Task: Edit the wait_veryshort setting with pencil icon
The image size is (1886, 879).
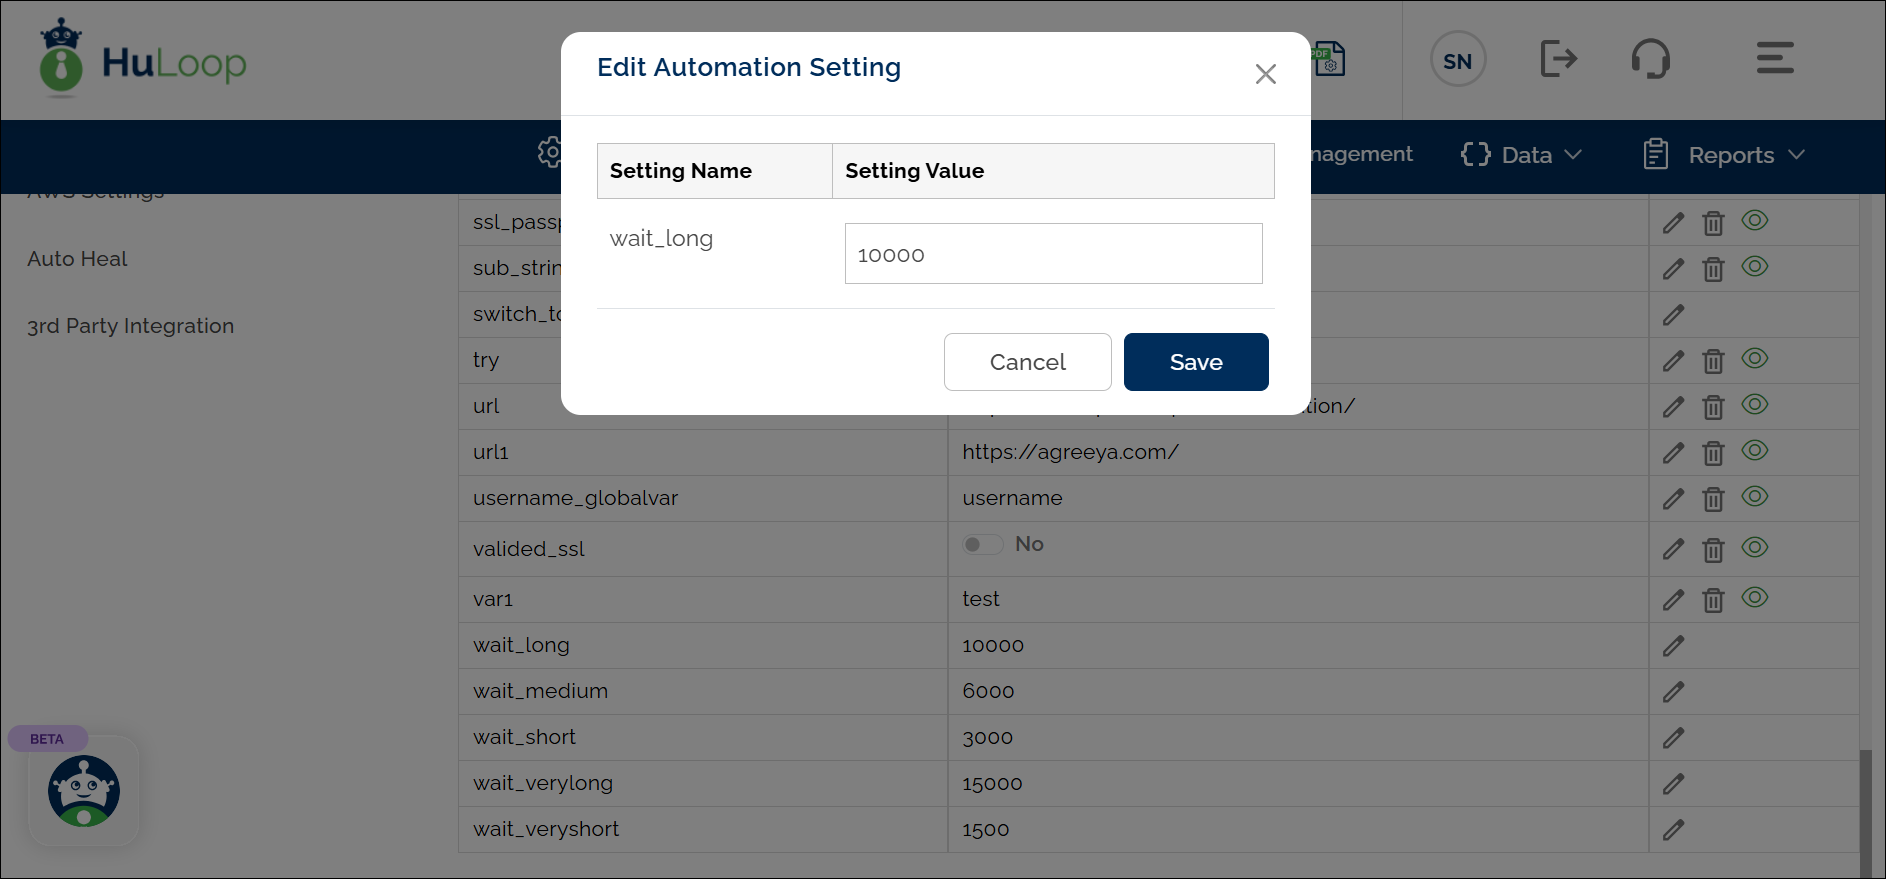Action: 1673,830
